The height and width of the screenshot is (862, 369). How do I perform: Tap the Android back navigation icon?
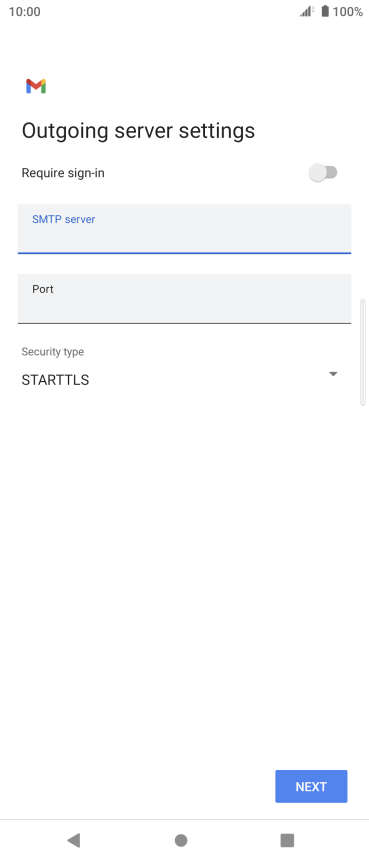tap(73, 839)
